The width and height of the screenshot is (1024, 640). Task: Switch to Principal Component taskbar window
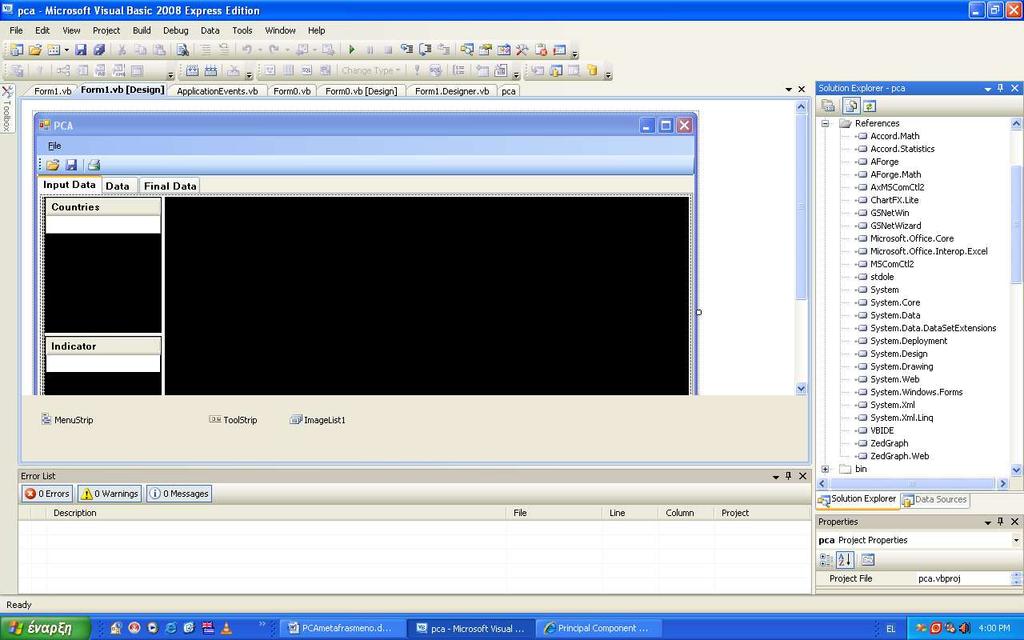click(599, 628)
